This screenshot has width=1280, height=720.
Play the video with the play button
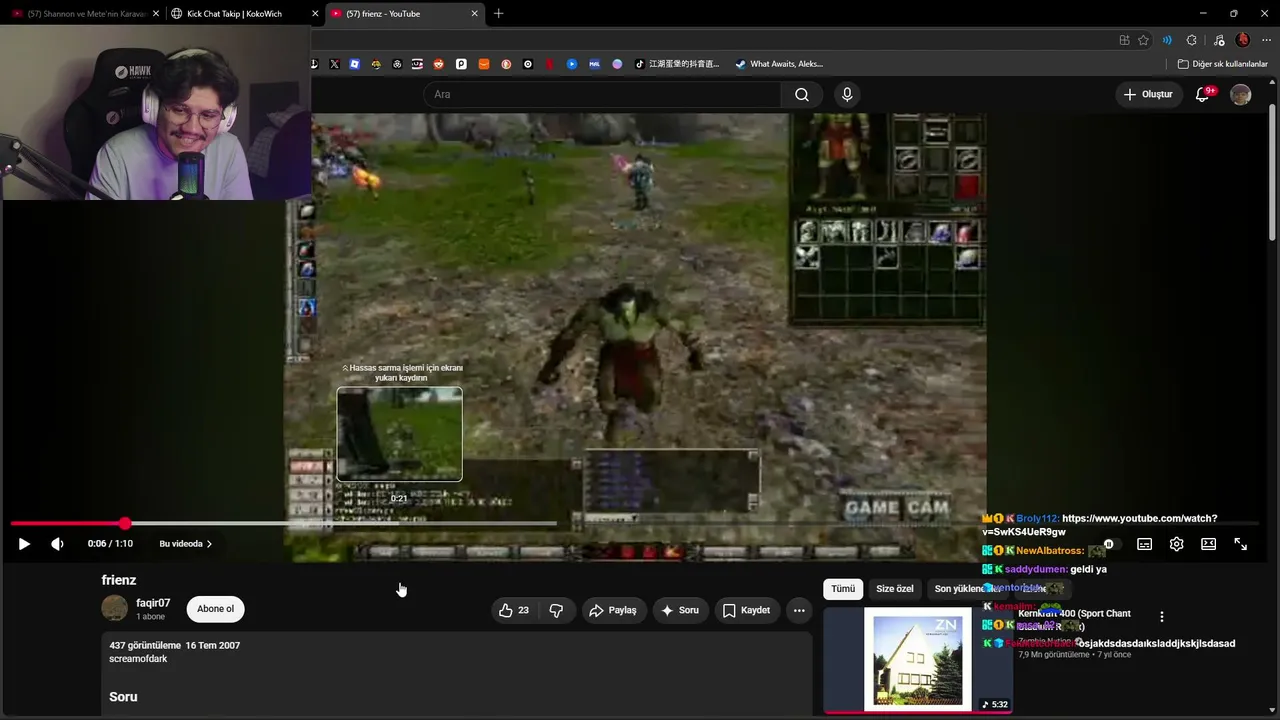coord(24,544)
